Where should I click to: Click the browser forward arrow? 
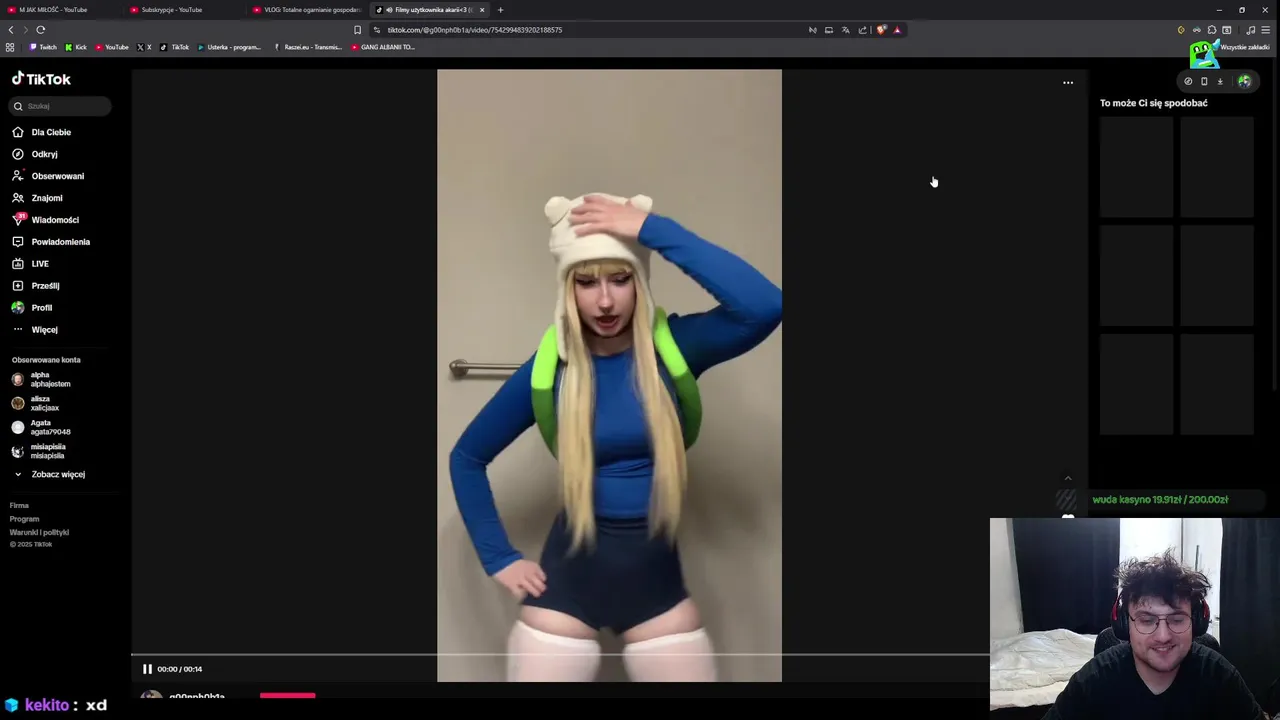click(x=26, y=30)
